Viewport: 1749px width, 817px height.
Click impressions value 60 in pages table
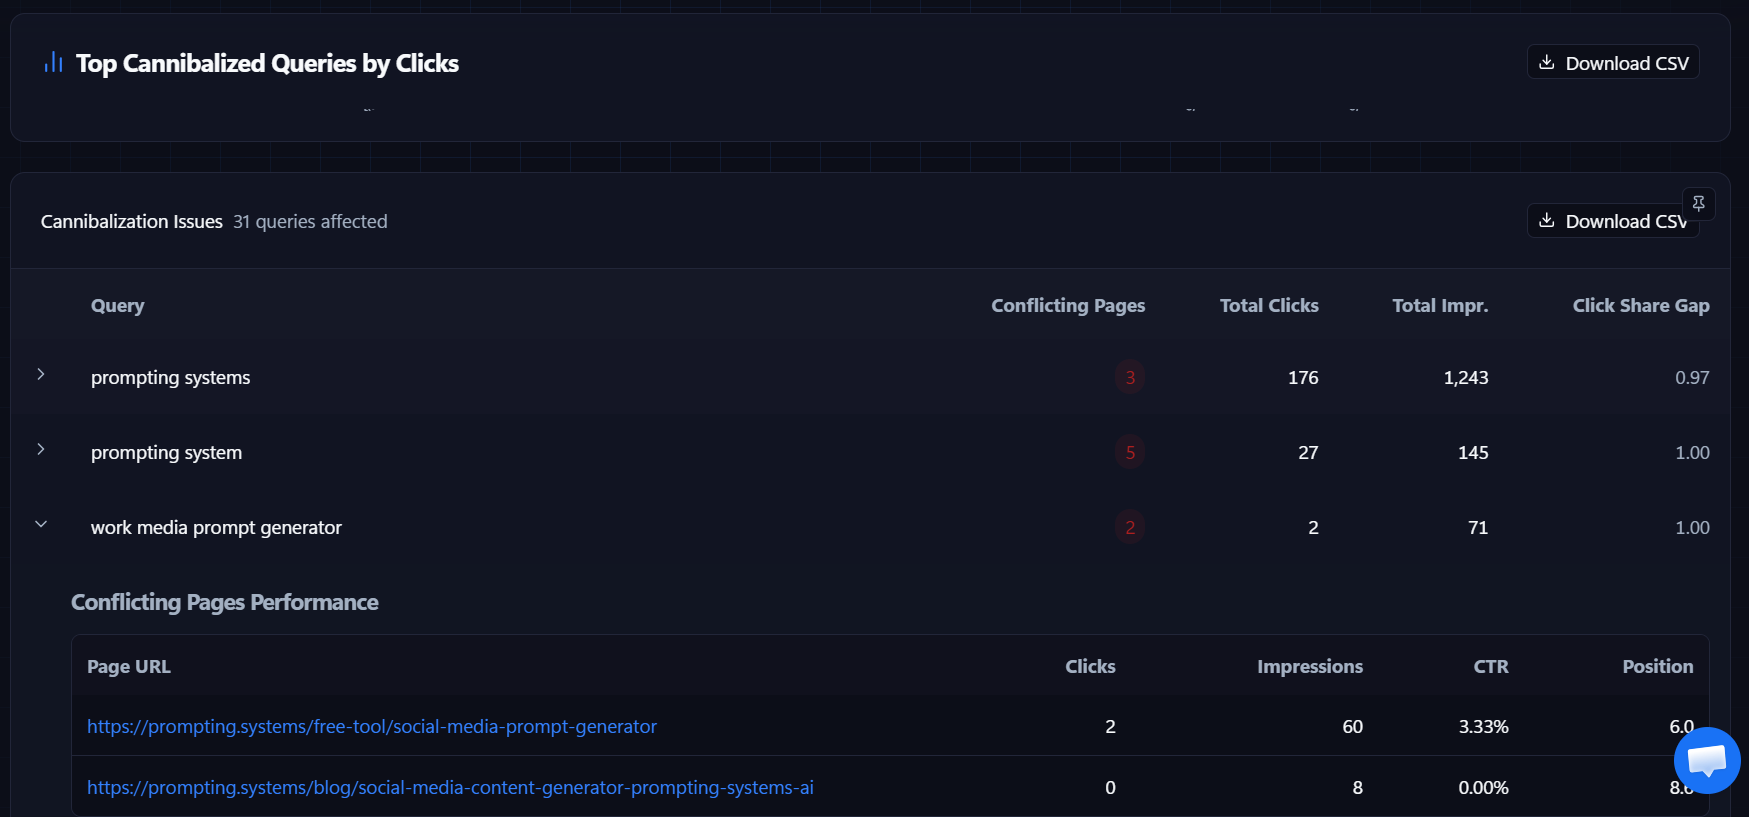coord(1352,727)
